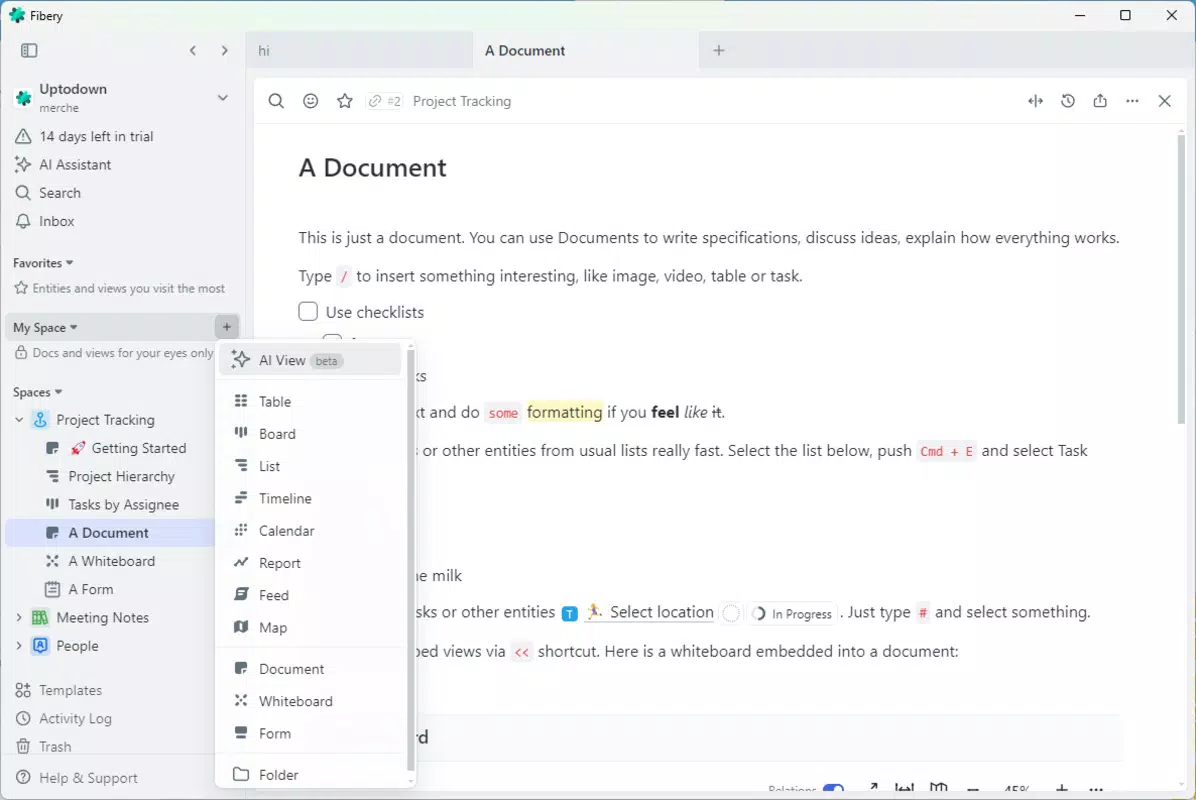This screenshot has width=1196, height=800.
Task: Select the 'A Document' tab
Action: coord(585,50)
